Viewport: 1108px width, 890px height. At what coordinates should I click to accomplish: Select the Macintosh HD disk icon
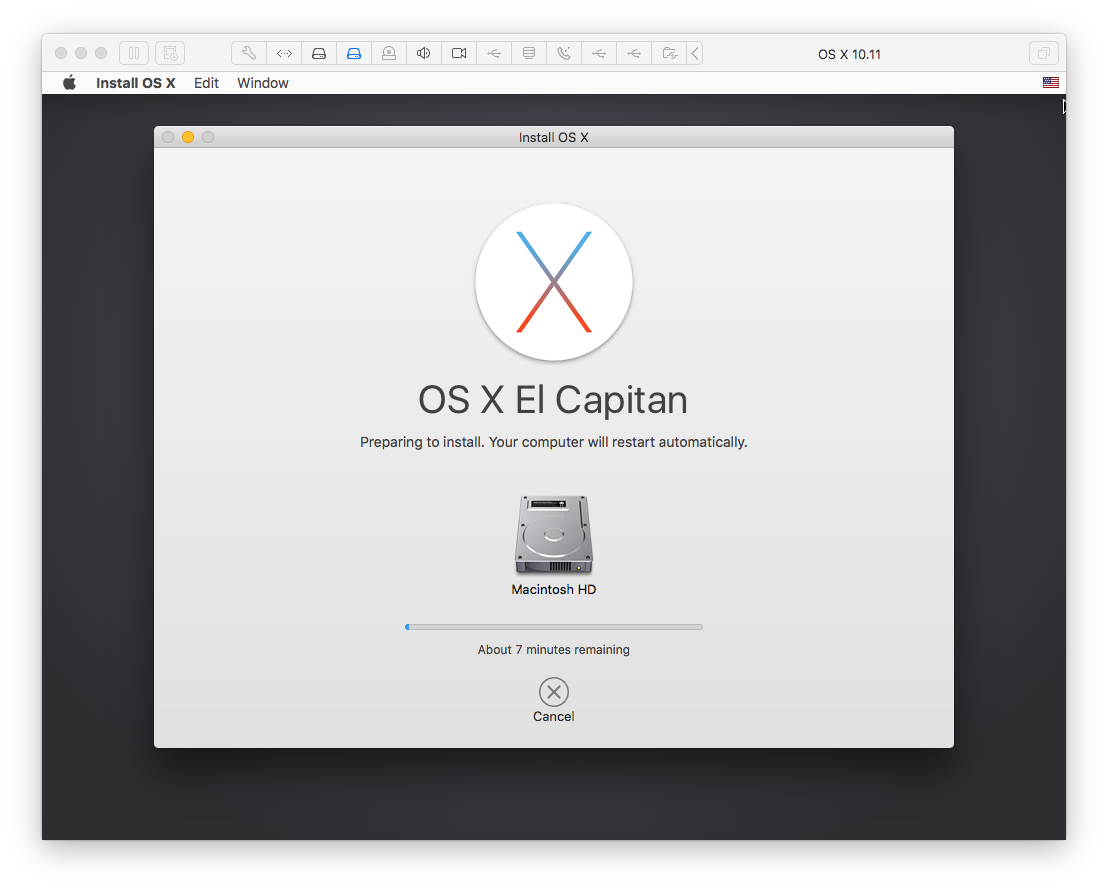click(x=554, y=534)
